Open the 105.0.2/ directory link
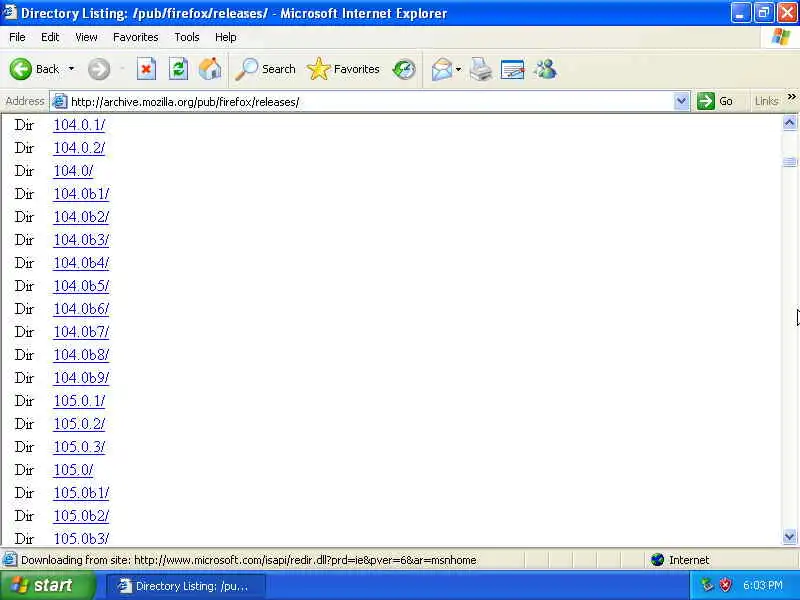Screen dimensions: 800x600 click(x=80, y=424)
